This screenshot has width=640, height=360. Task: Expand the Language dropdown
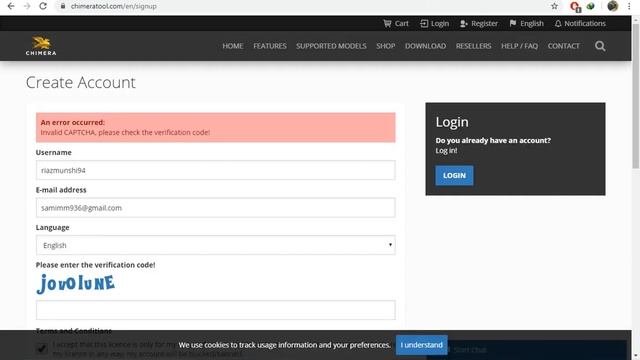point(216,245)
